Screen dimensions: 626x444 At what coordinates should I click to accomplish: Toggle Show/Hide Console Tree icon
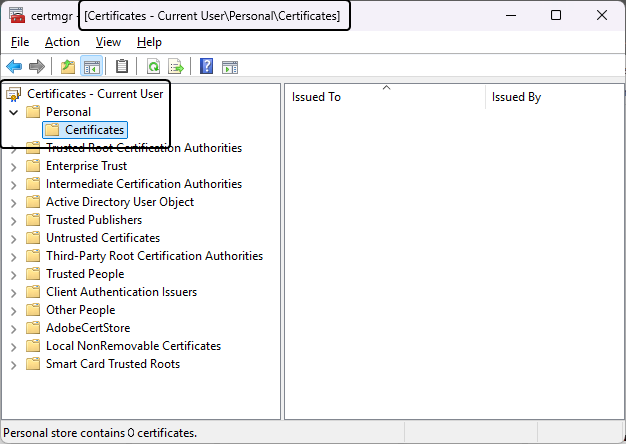(91, 67)
